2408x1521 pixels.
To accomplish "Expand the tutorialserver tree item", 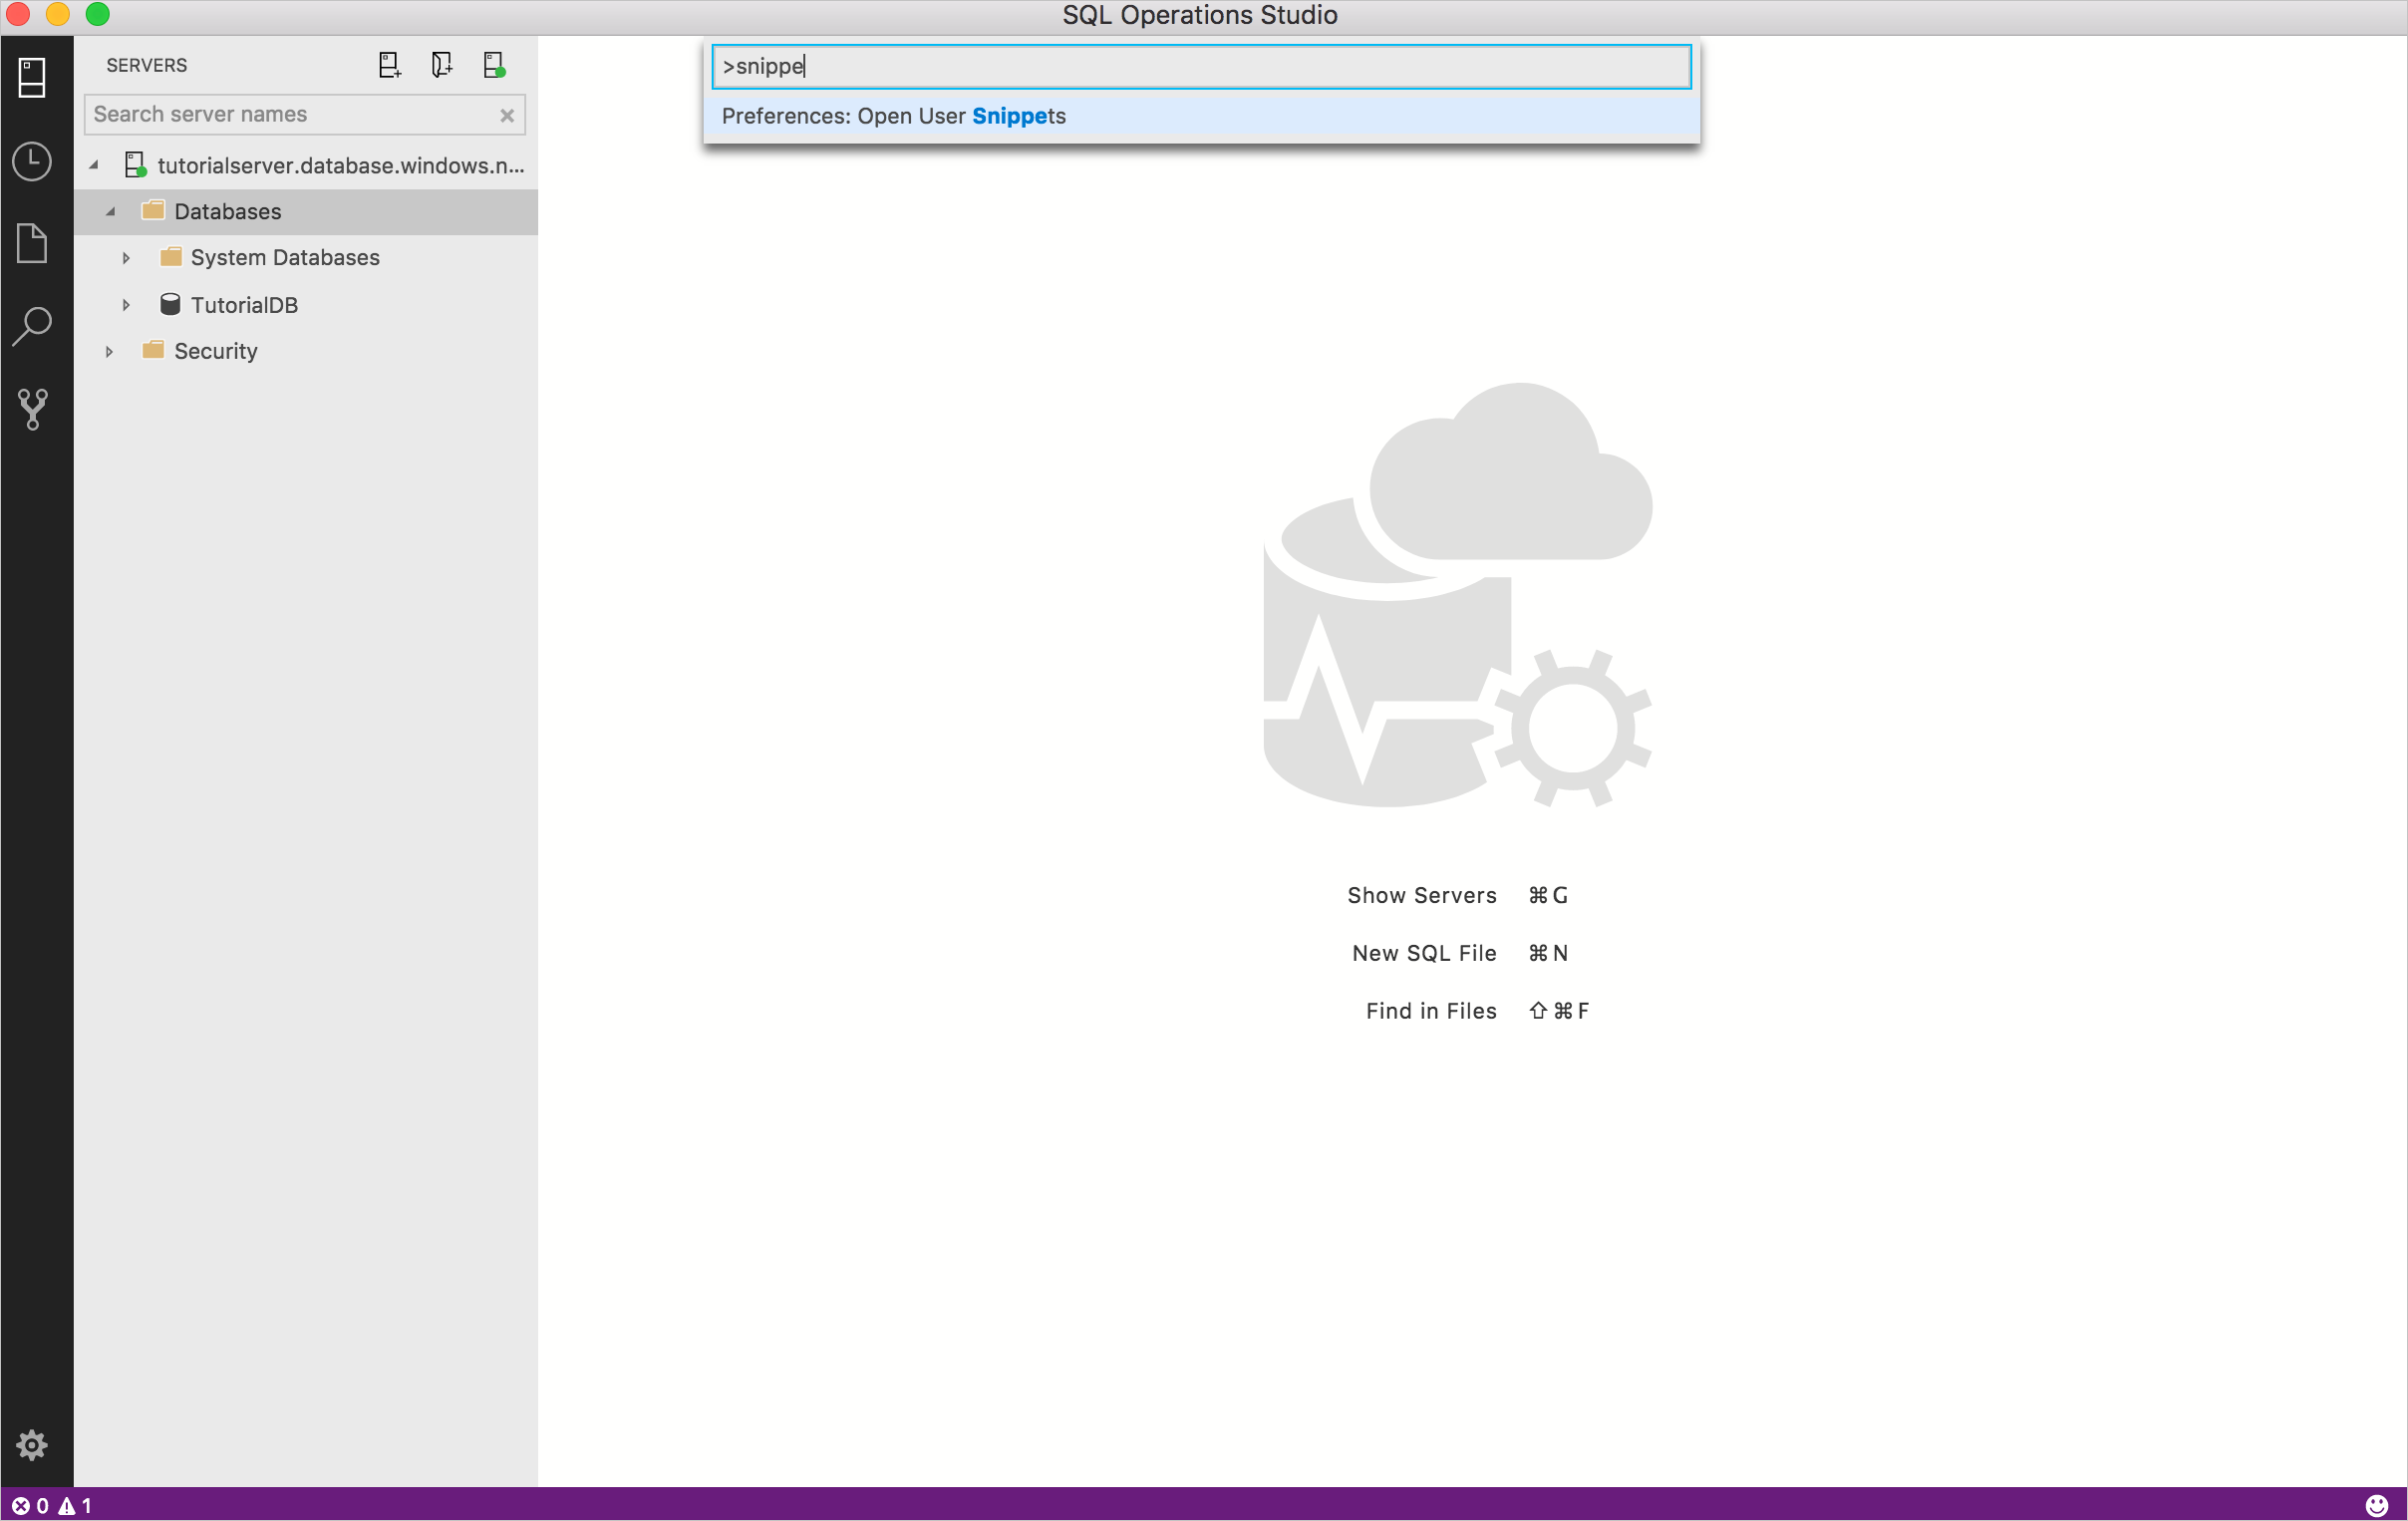I will [95, 163].
